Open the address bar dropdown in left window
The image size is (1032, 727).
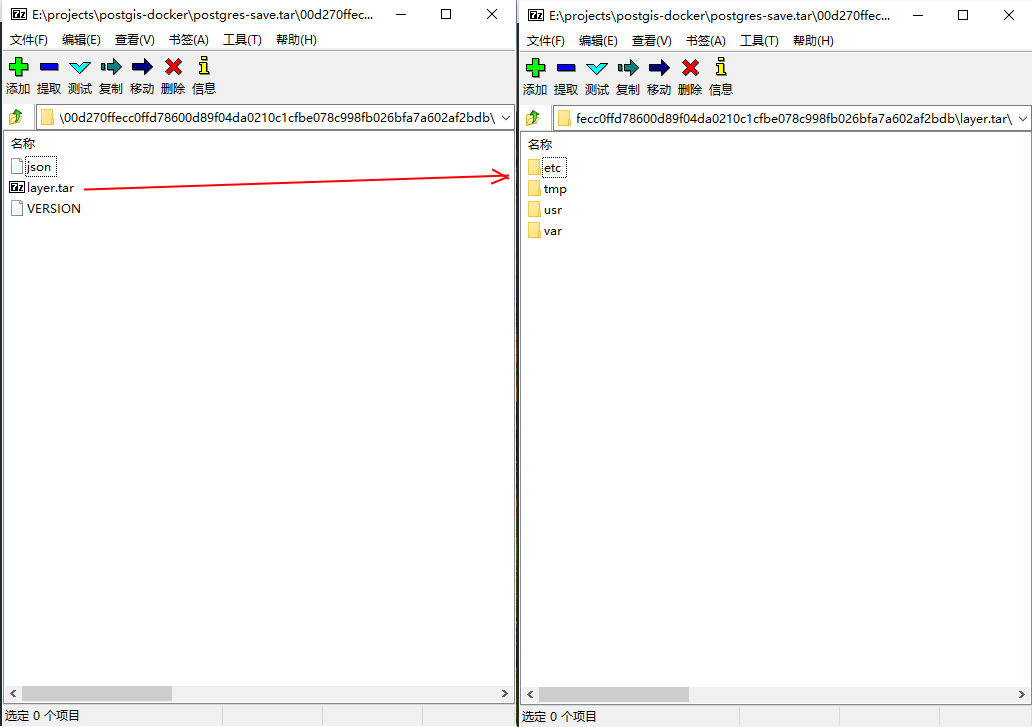click(x=505, y=117)
